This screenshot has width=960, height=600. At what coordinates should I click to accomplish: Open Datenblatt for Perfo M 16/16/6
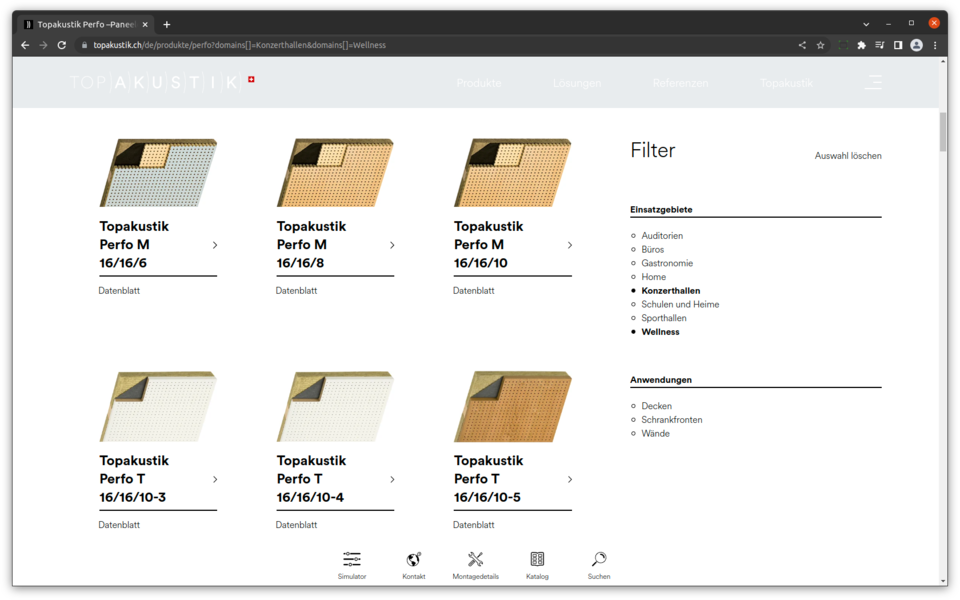[x=119, y=291]
